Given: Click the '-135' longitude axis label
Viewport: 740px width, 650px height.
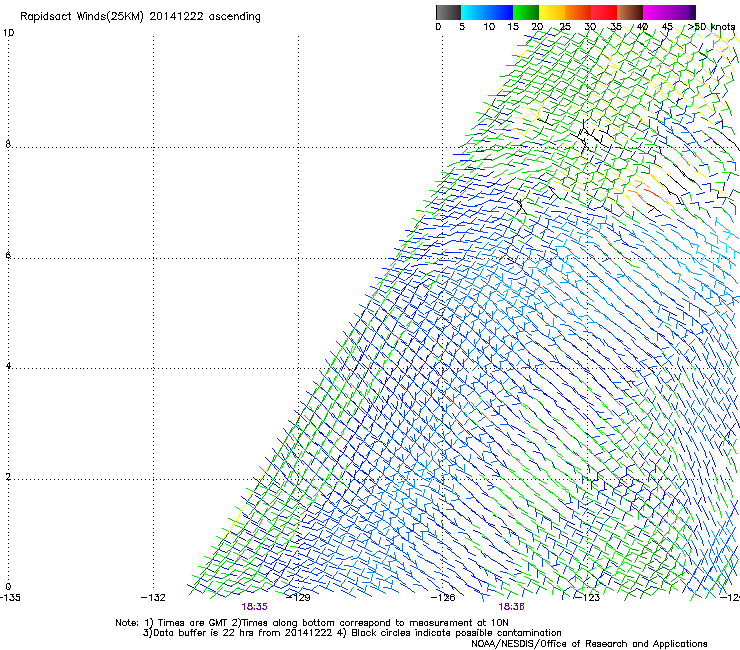Looking at the screenshot, I should tap(10, 598).
